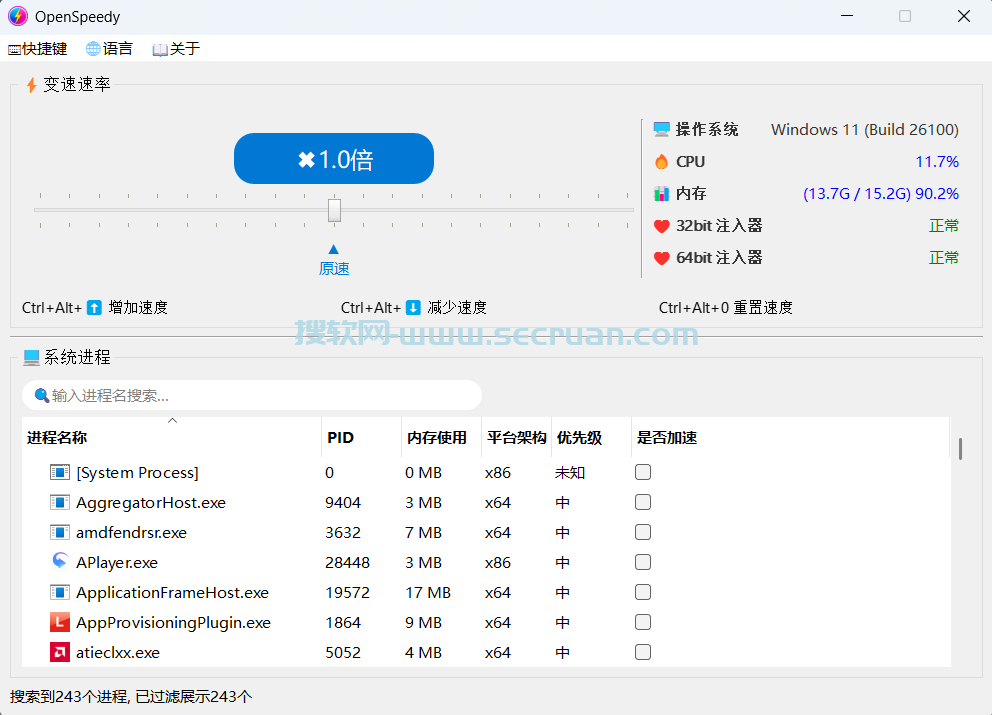Minimize the OpenSpeedy window
Screen dimensions: 992x715
click(x=847, y=16)
